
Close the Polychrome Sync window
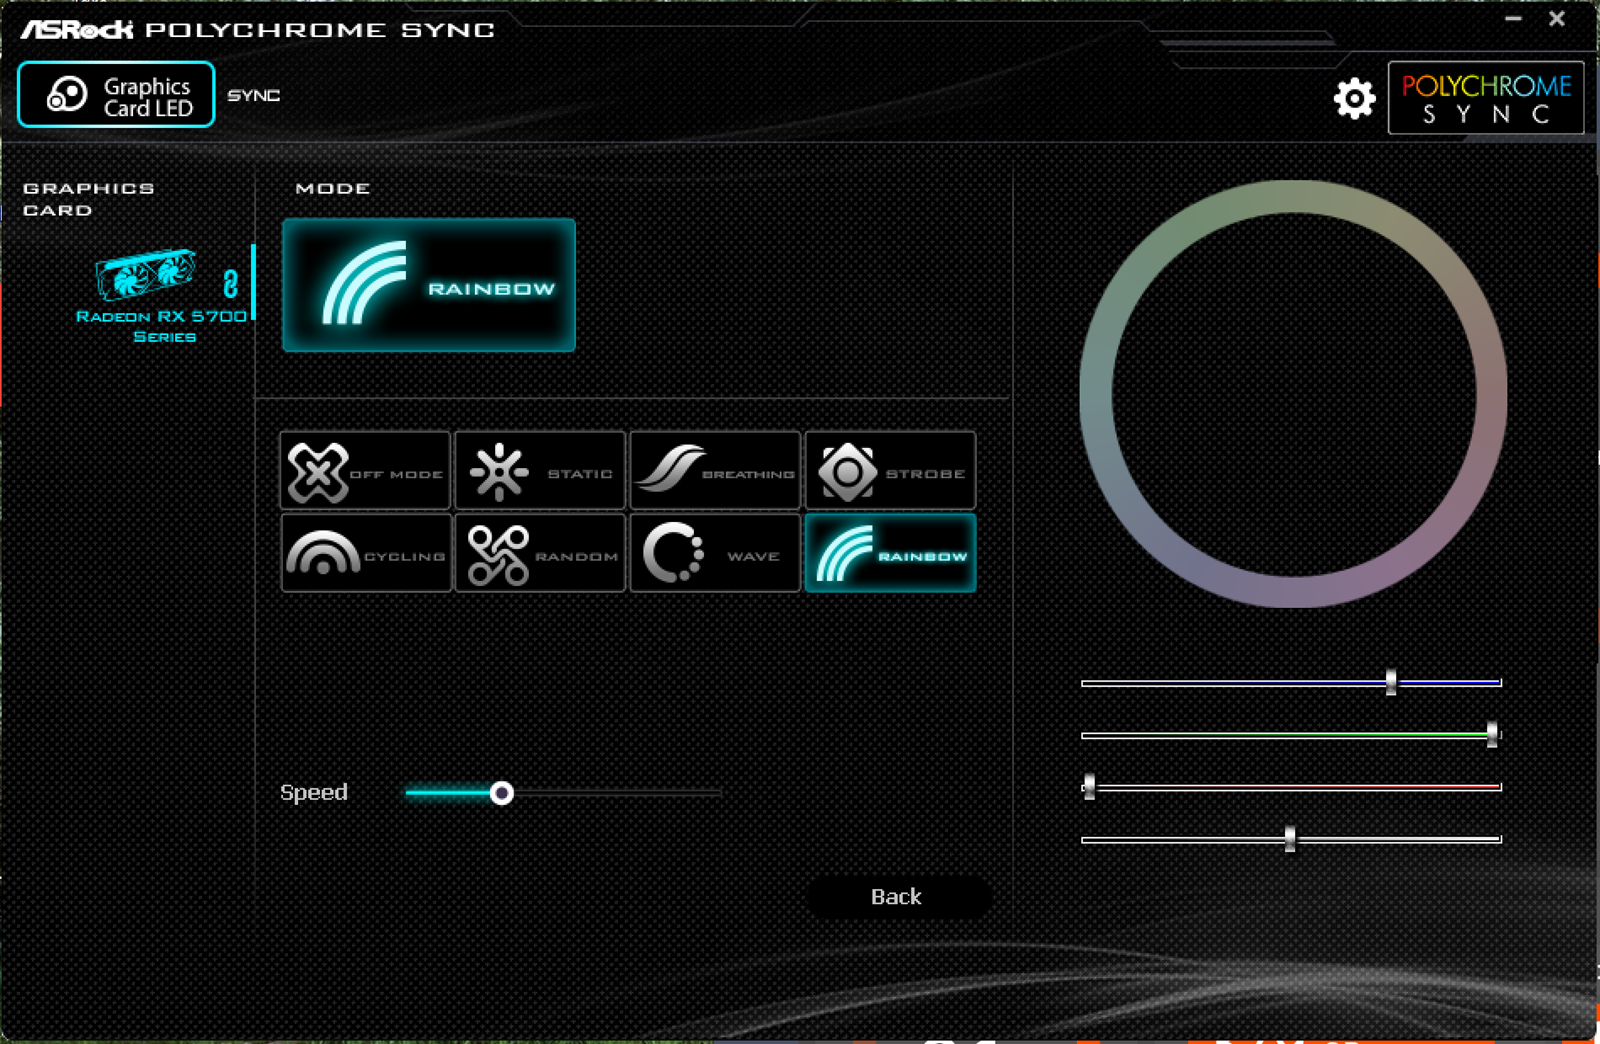pyautogui.click(x=1557, y=19)
